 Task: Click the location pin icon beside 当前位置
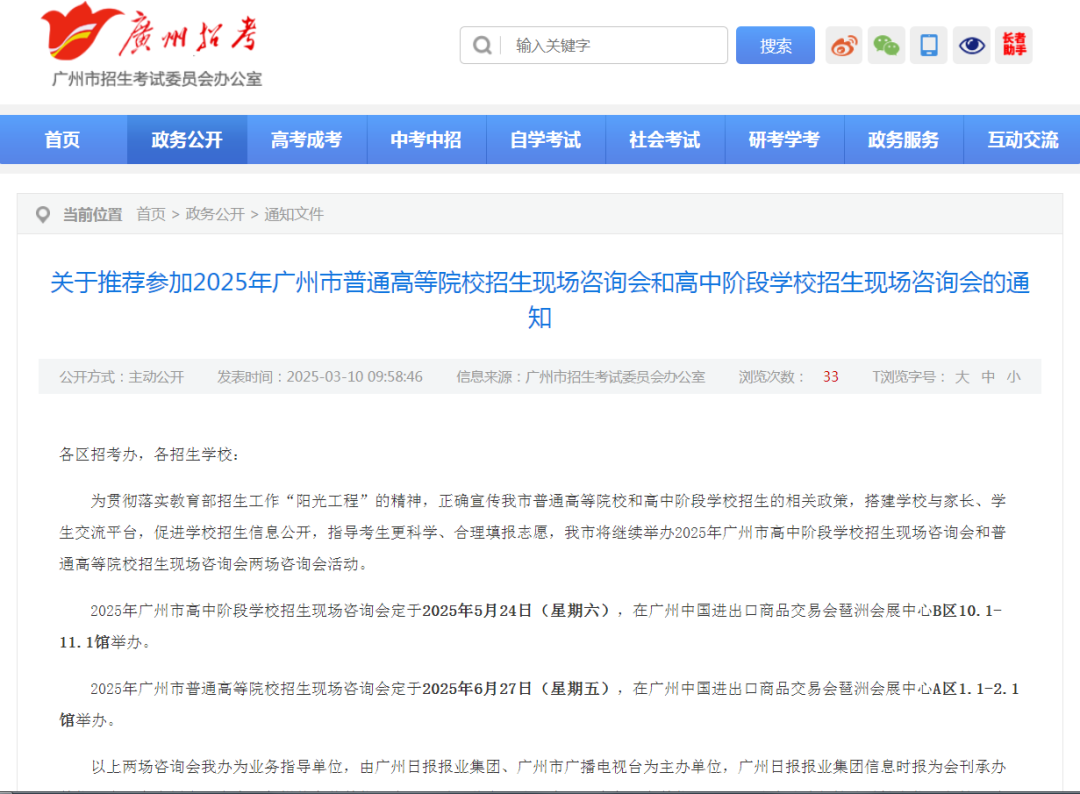(x=43, y=214)
